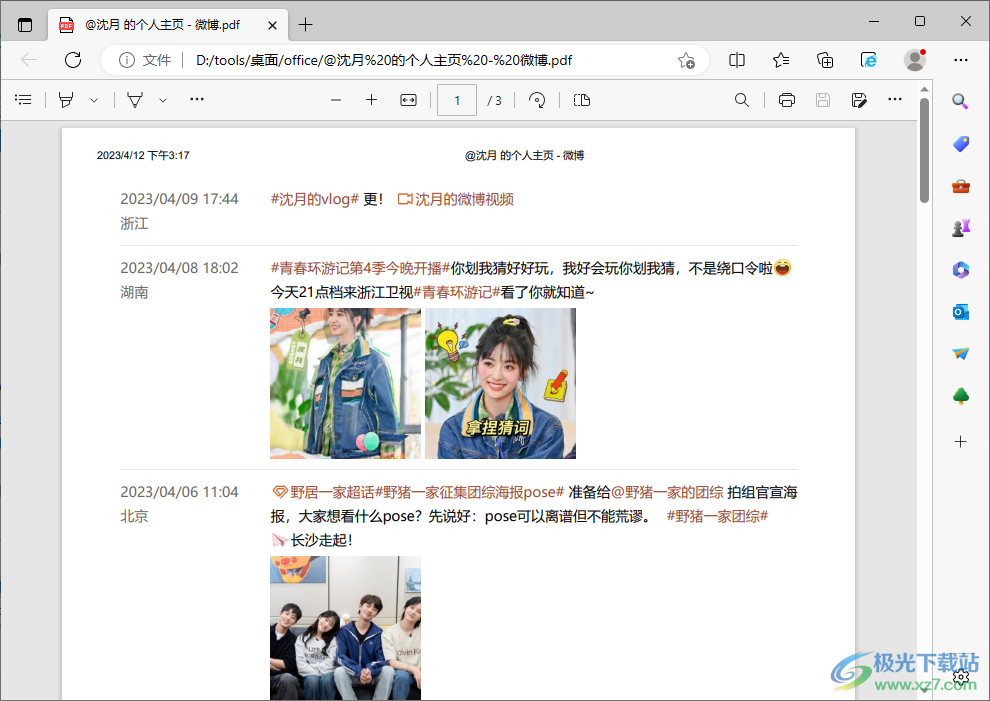The height and width of the screenshot is (701, 990).
Task: Click the #沈月的vlog# hashtag link
Action: point(314,200)
